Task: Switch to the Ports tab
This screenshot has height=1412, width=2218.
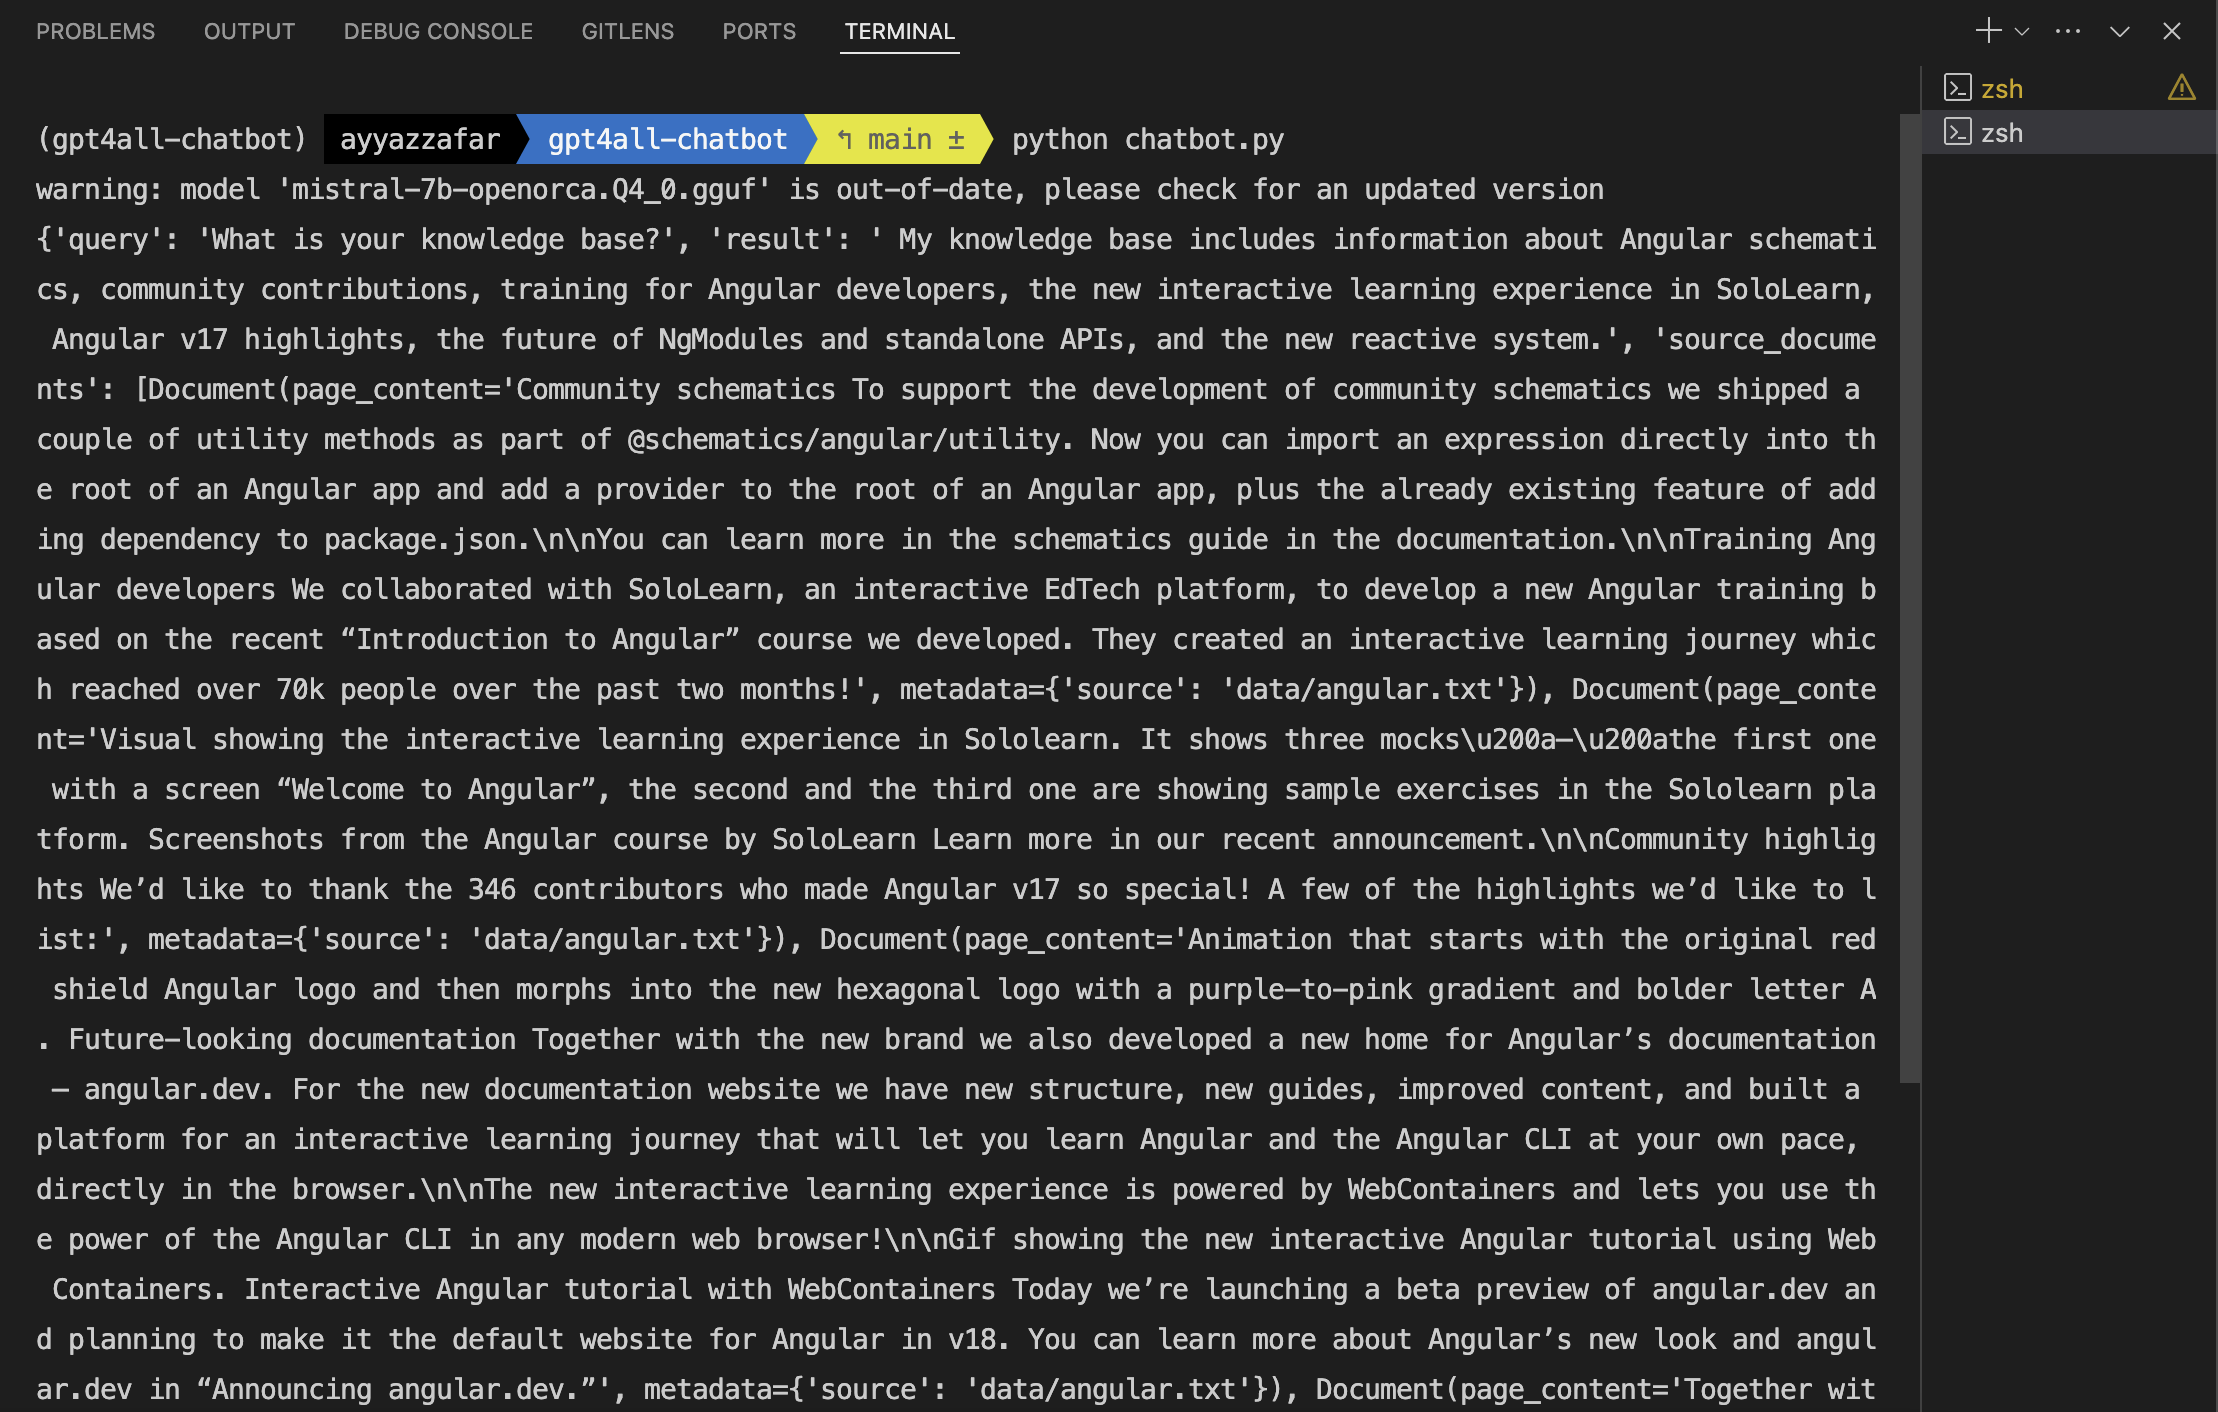Action: coord(758,32)
